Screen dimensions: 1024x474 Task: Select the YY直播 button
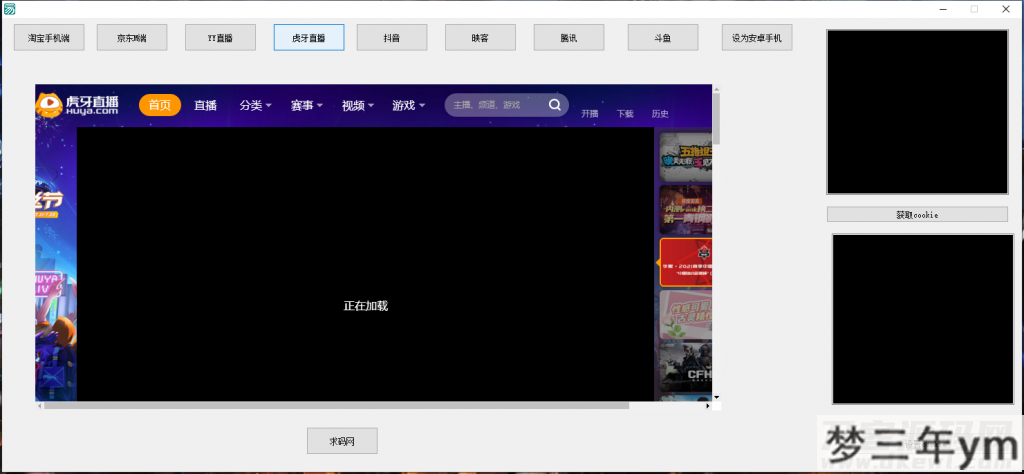(220, 38)
